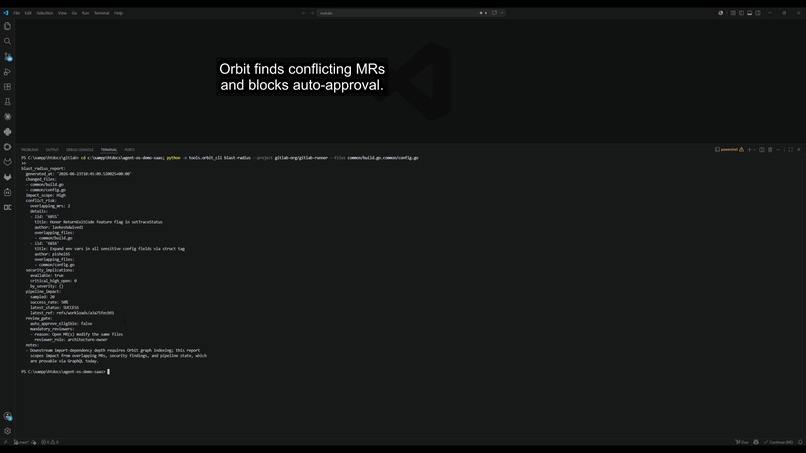Click errors and warnings count in status bar
The image size is (806, 453).
pyautogui.click(x=50, y=442)
